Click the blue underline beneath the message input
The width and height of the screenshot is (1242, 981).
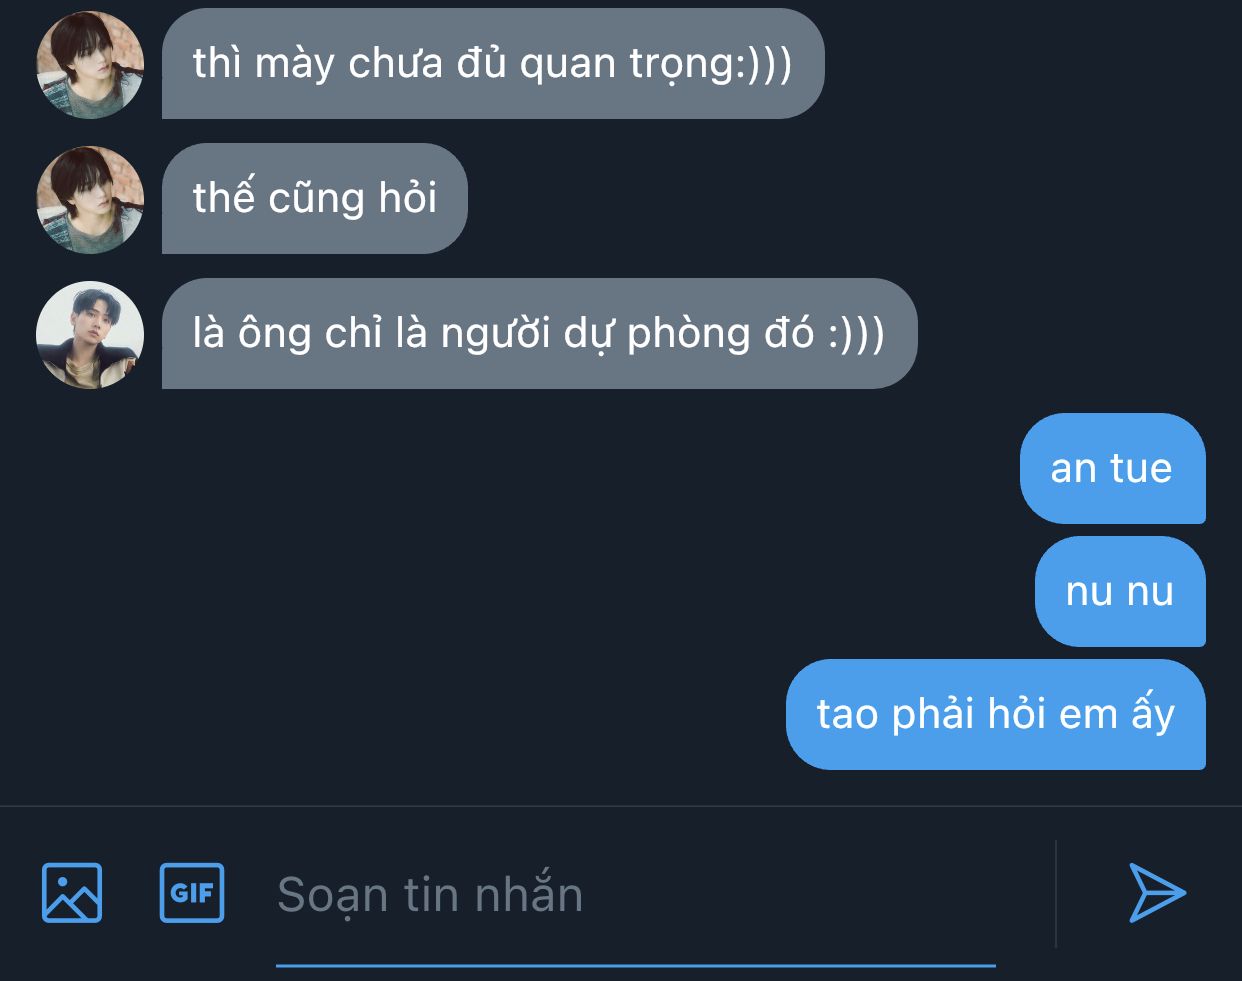tap(636, 966)
